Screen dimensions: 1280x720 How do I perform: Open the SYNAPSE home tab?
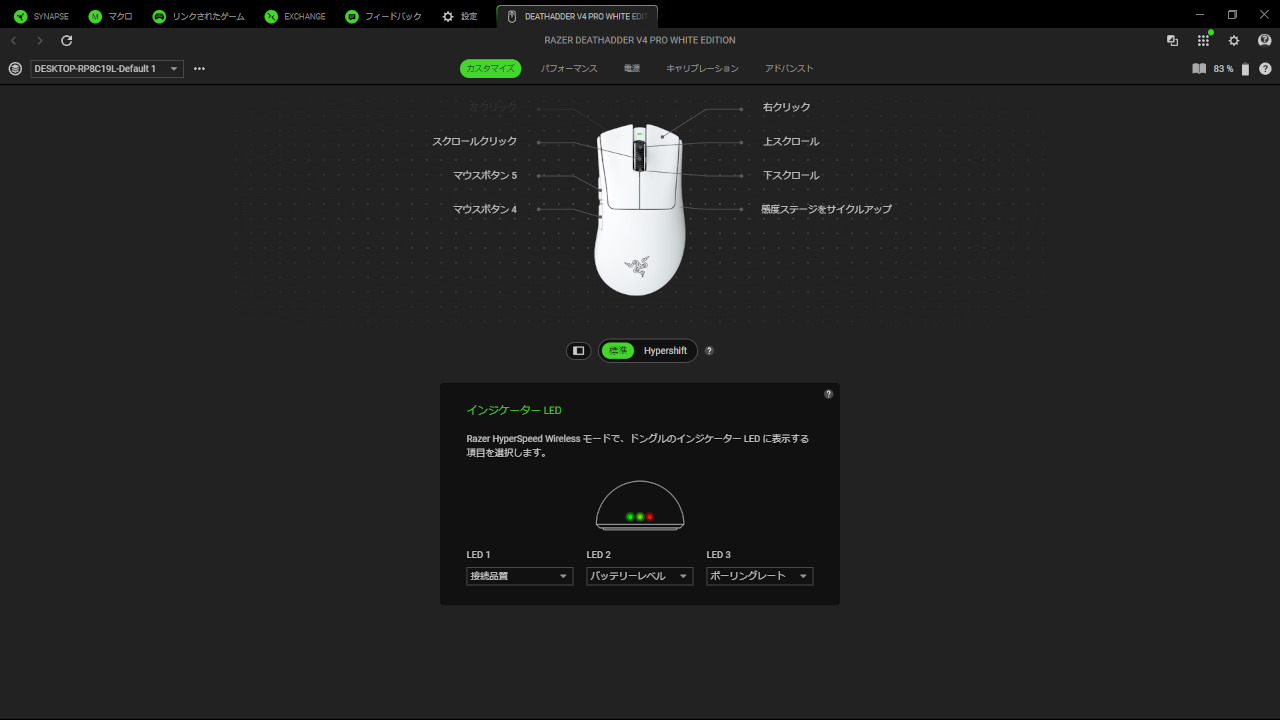point(41,16)
